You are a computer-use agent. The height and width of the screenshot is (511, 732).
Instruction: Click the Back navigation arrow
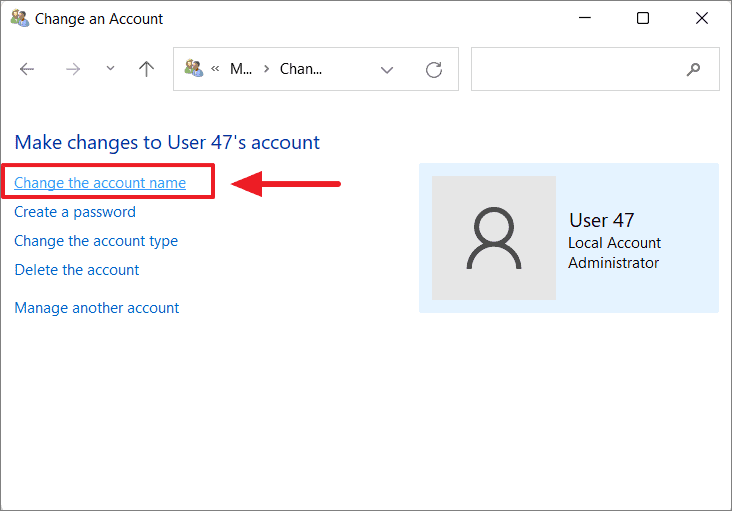27,69
